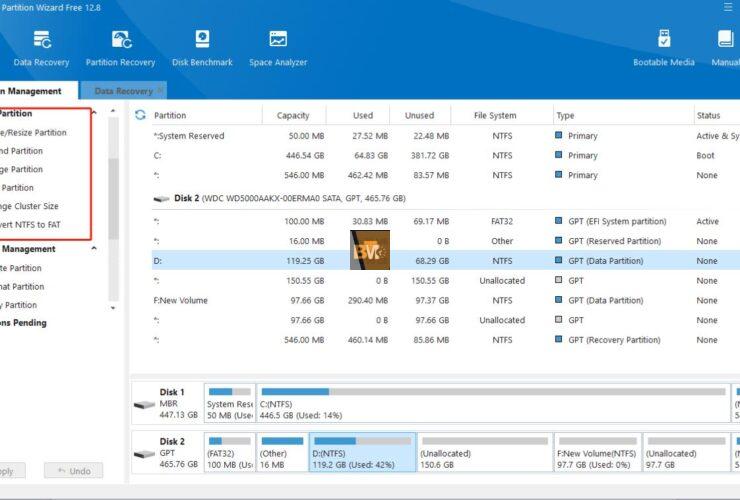Viewport: 740px width, 500px height.
Task: Start the Space Analyzer tool
Action: 277,47
